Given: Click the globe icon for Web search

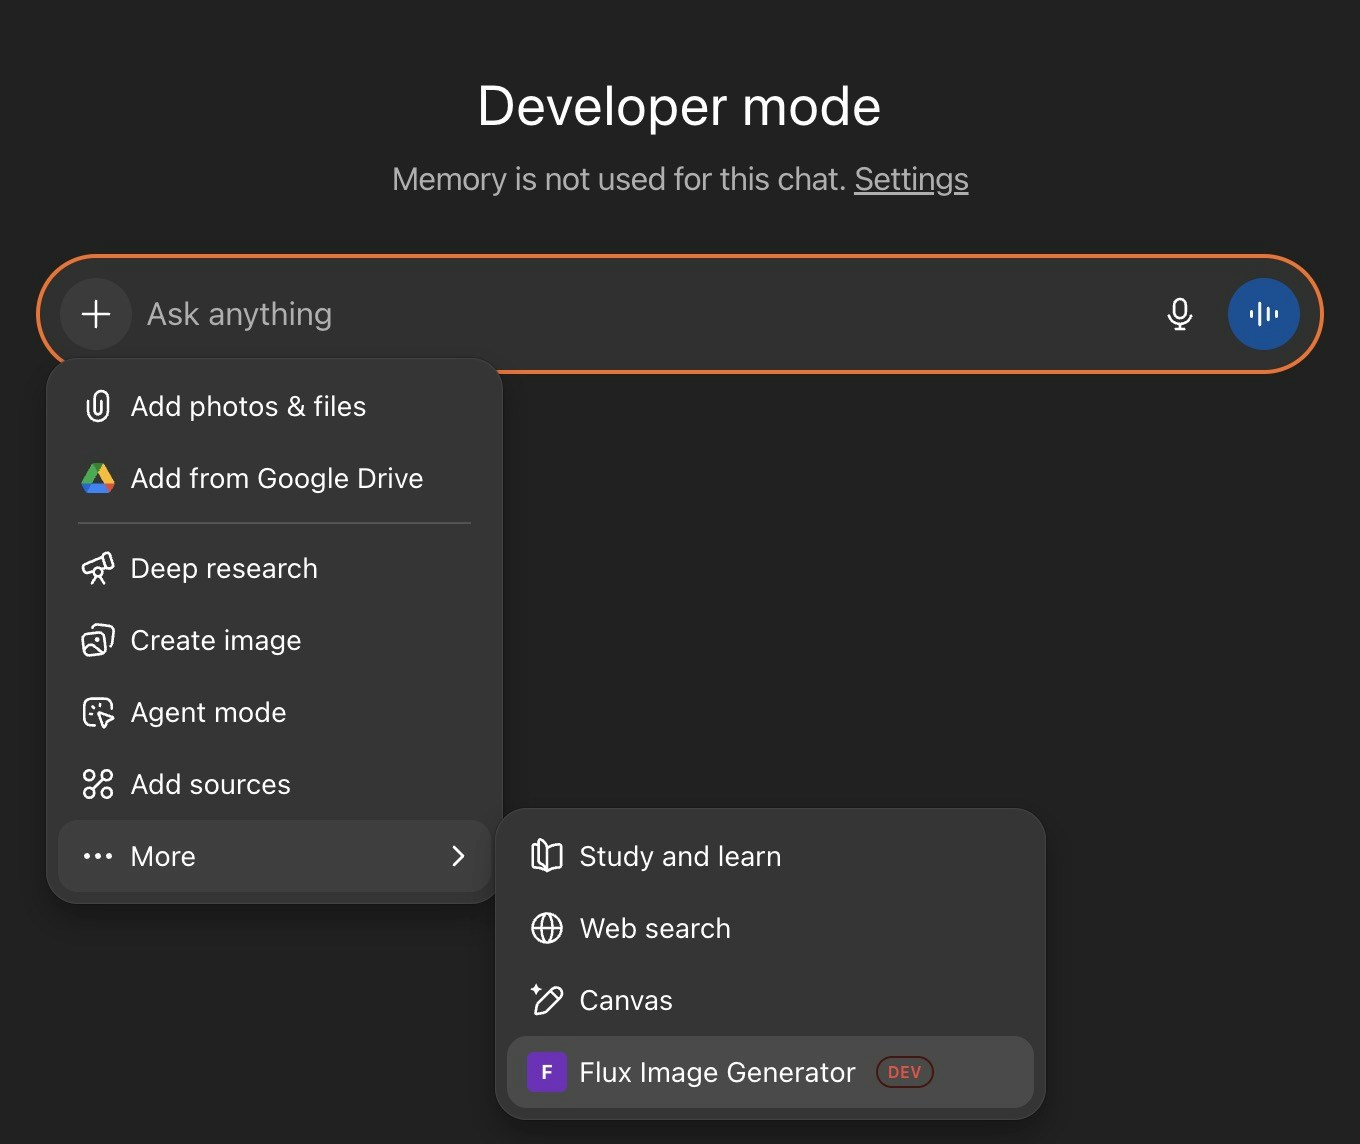Looking at the screenshot, I should click(547, 928).
